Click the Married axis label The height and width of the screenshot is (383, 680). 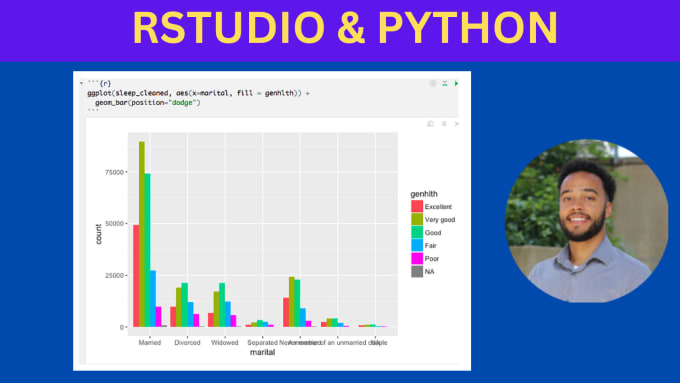click(x=150, y=343)
